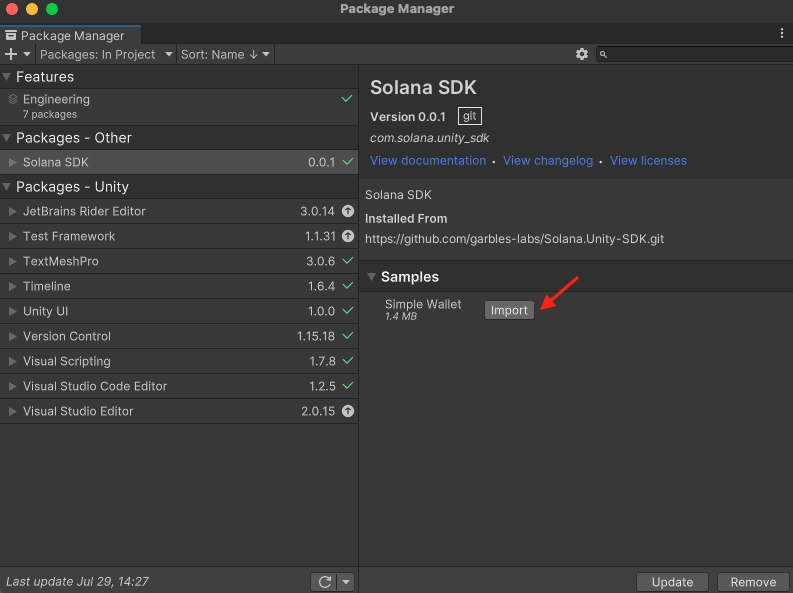Click the Update button
This screenshot has height=593, width=793.
point(672,582)
